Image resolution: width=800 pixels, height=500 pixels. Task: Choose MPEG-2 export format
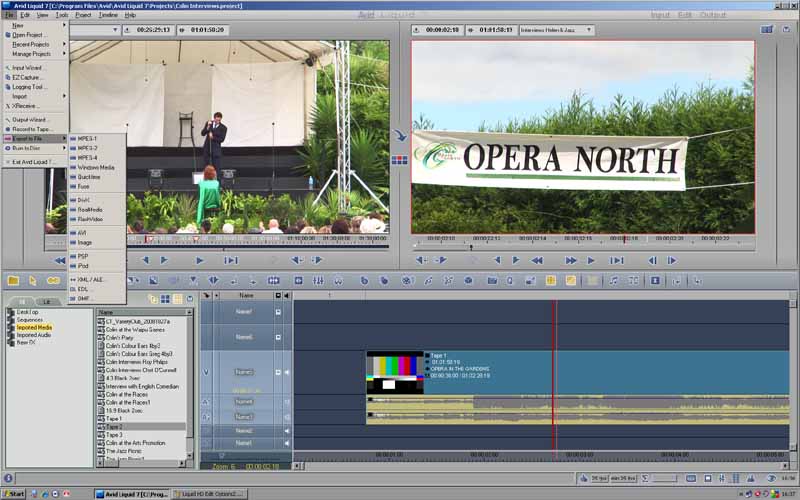96,148
